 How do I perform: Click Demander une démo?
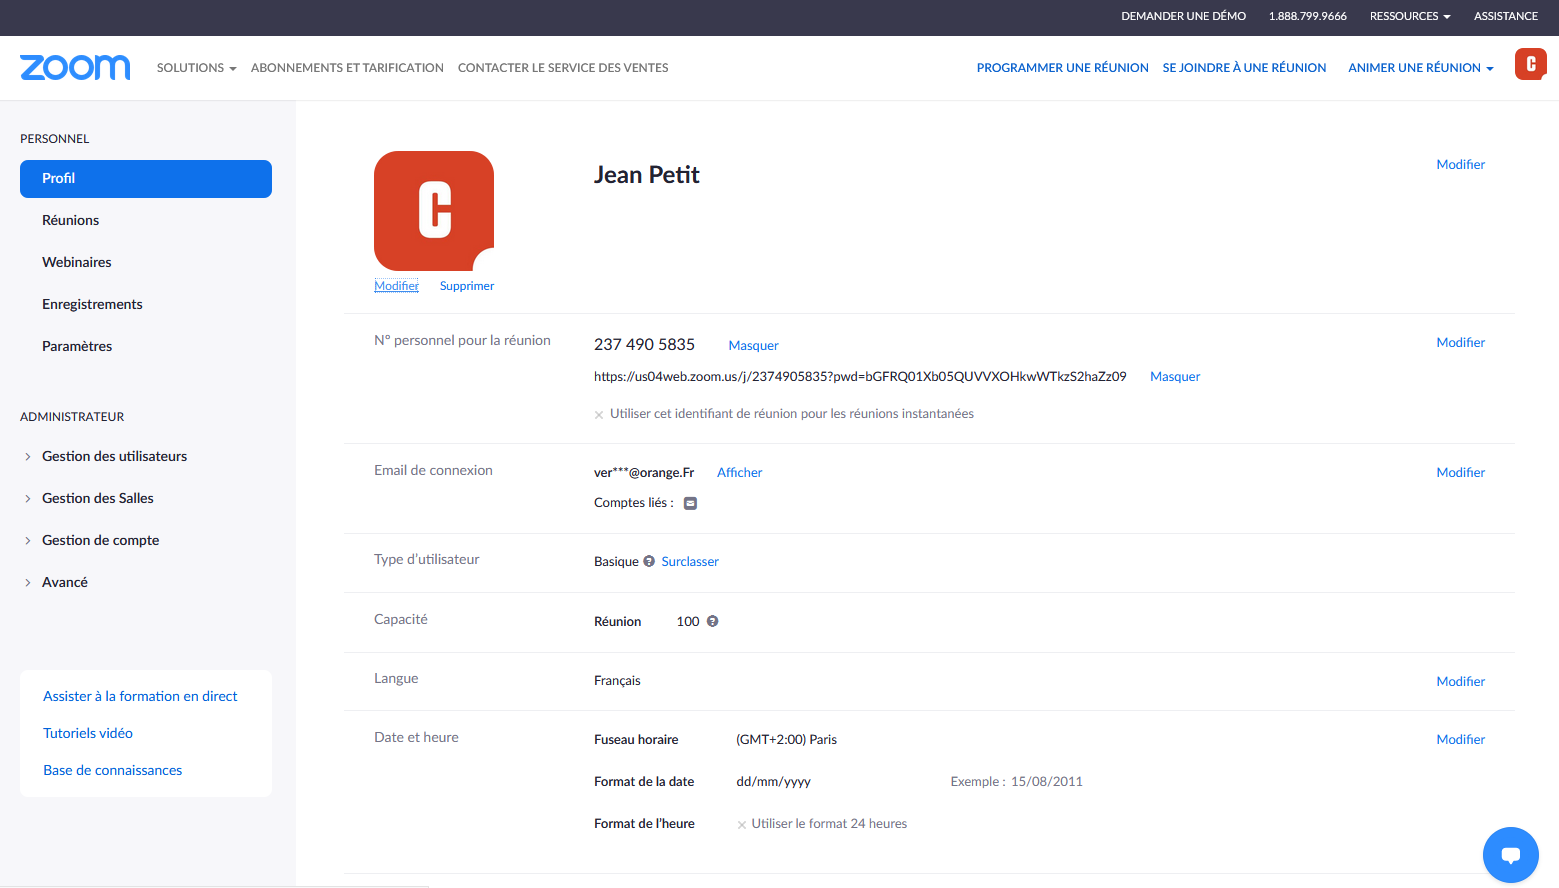click(x=1184, y=16)
